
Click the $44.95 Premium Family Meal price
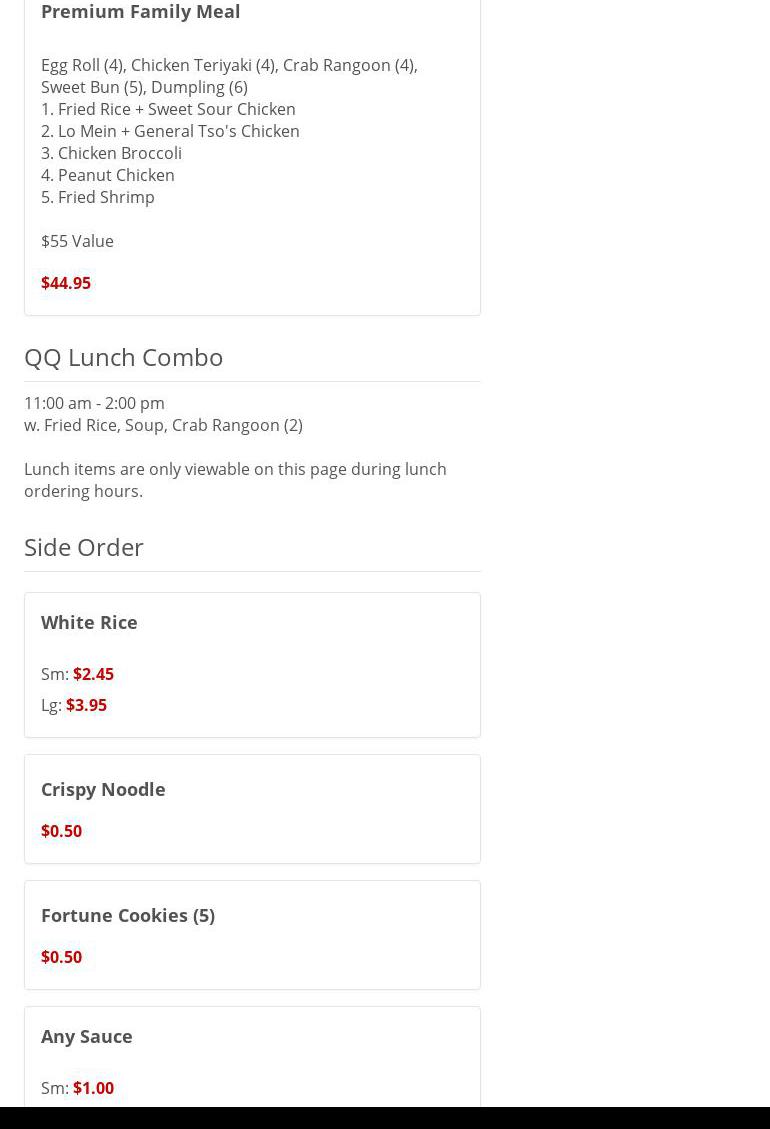[x=66, y=283]
